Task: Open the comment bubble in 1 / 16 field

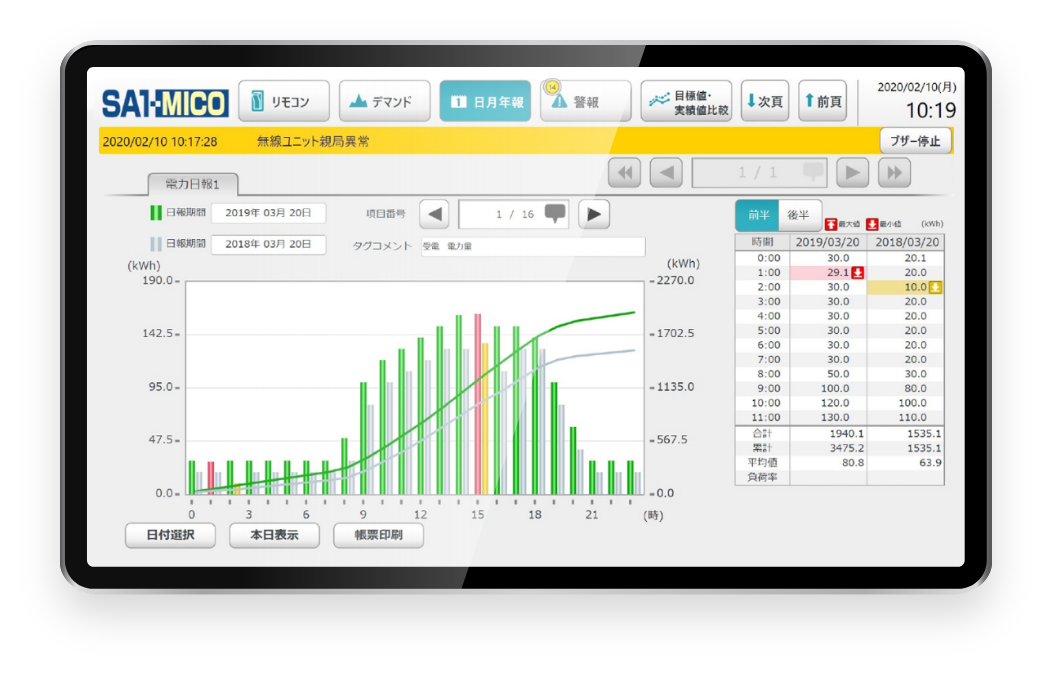Action: click(x=555, y=213)
